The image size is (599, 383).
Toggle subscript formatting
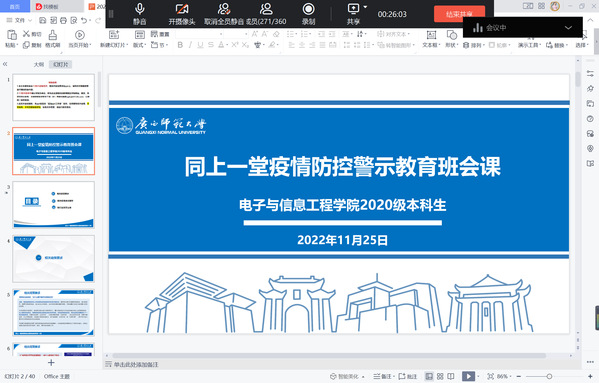[245, 45]
